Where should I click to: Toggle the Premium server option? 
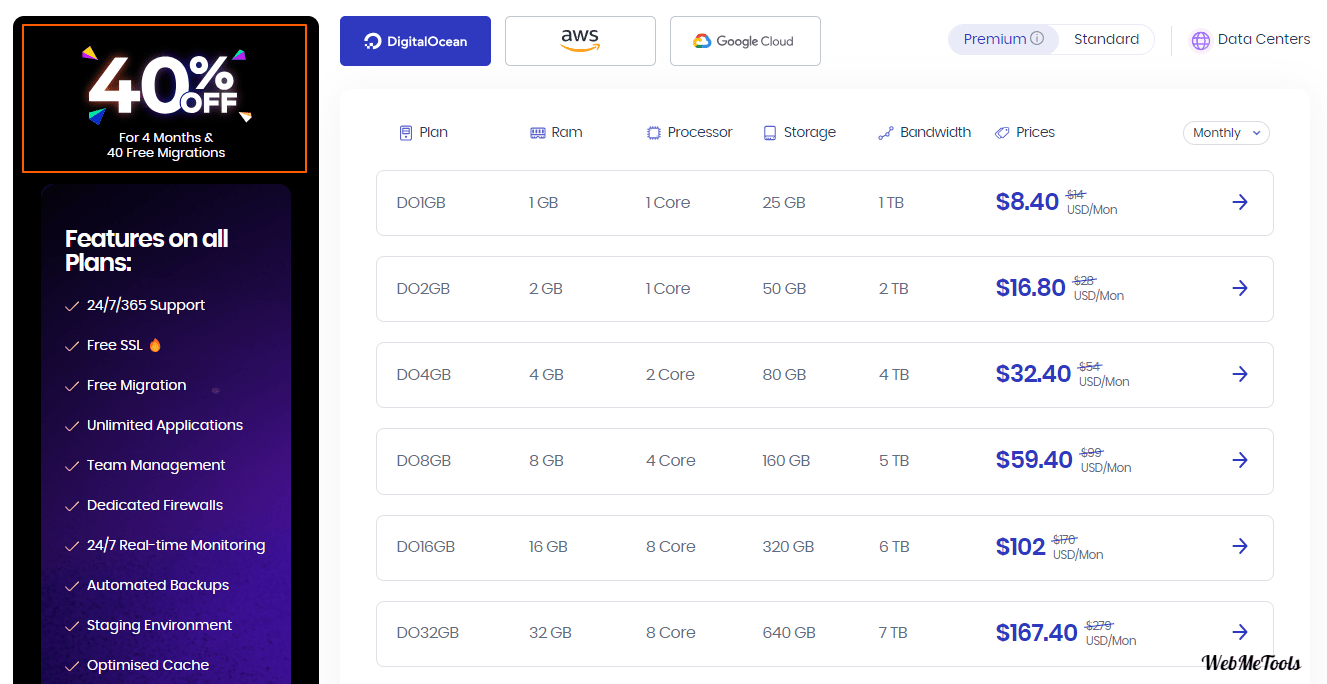pos(1003,39)
